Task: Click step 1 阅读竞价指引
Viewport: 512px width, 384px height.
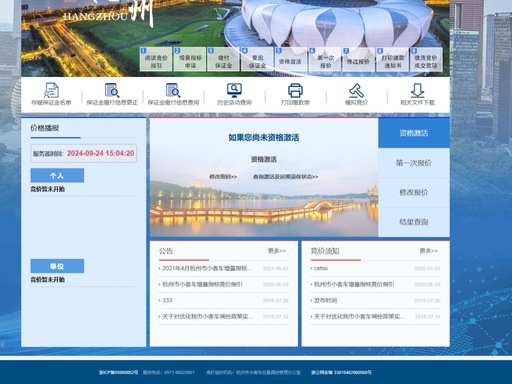Action: click(x=156, y=59)
